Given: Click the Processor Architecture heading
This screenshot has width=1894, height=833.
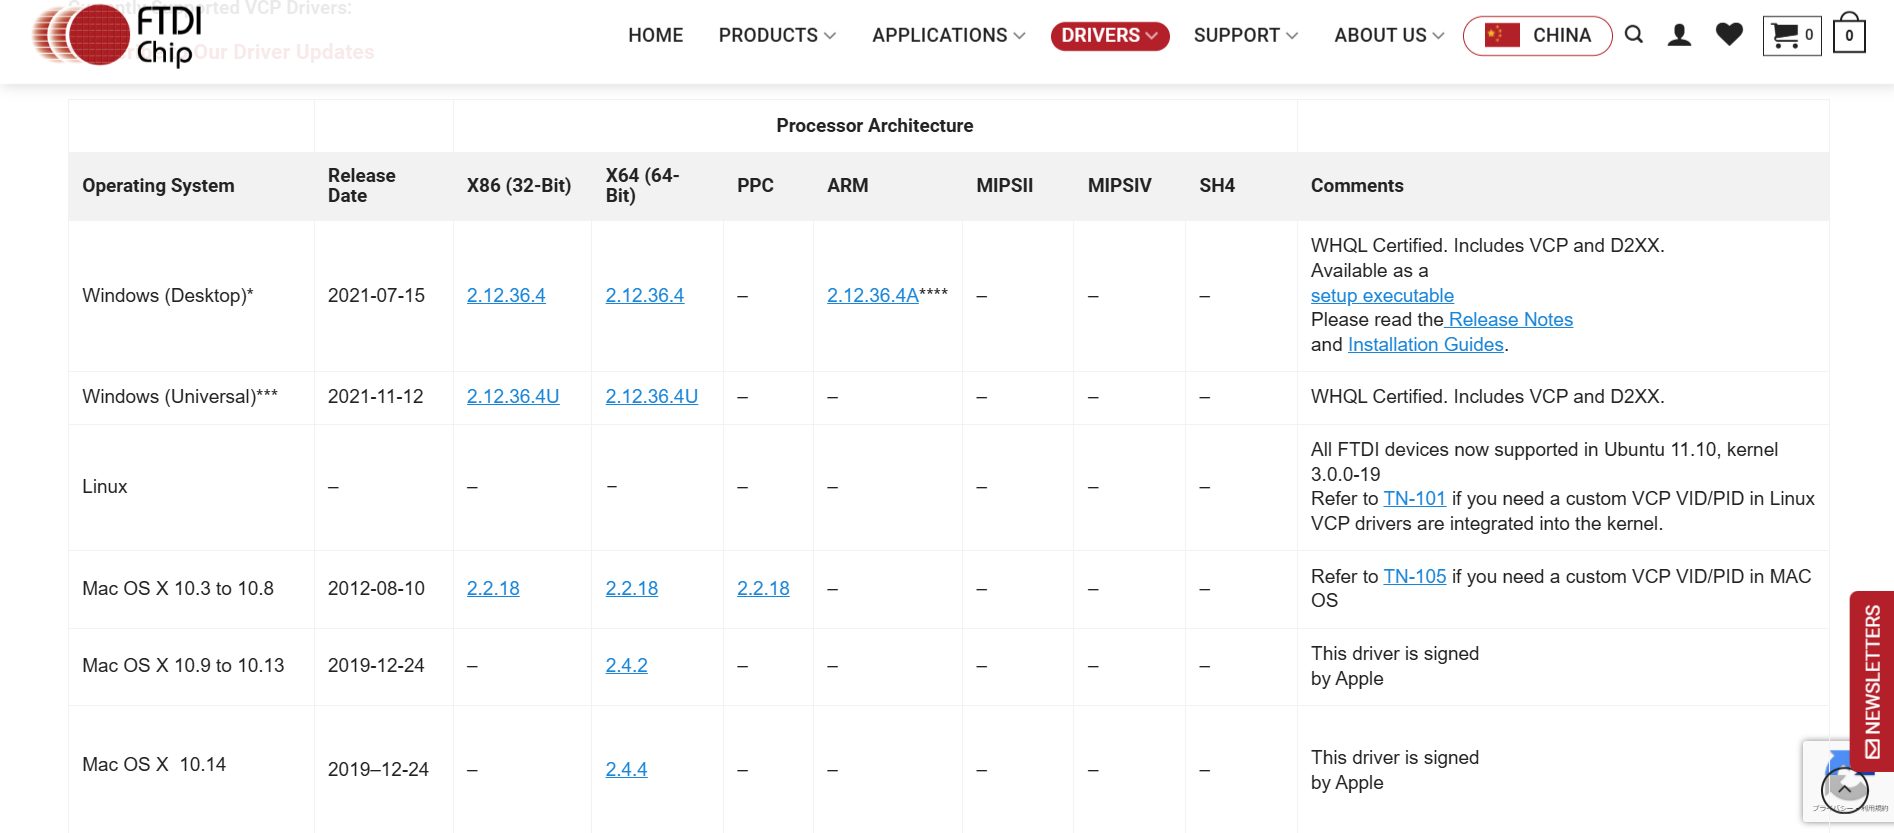Looking at the screenshot, I should pos(875,125).
